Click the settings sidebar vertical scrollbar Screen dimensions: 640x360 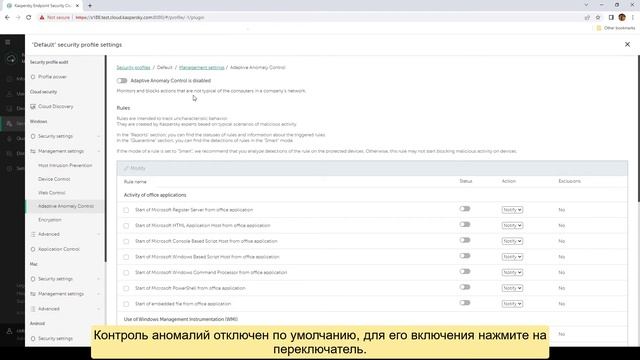pos(106,159)
